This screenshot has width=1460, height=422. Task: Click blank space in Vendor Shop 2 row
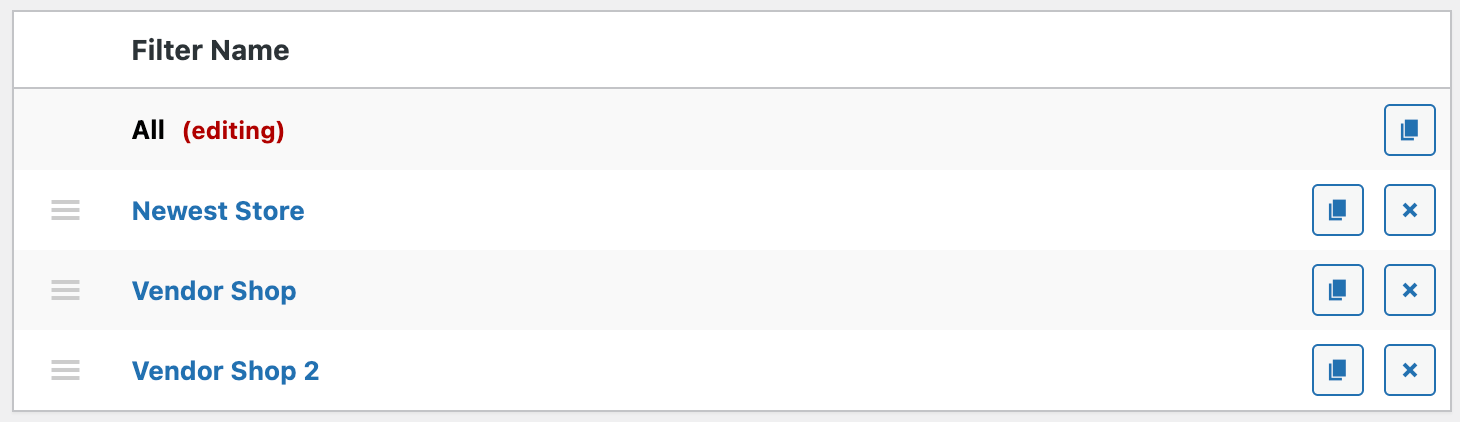800,370
